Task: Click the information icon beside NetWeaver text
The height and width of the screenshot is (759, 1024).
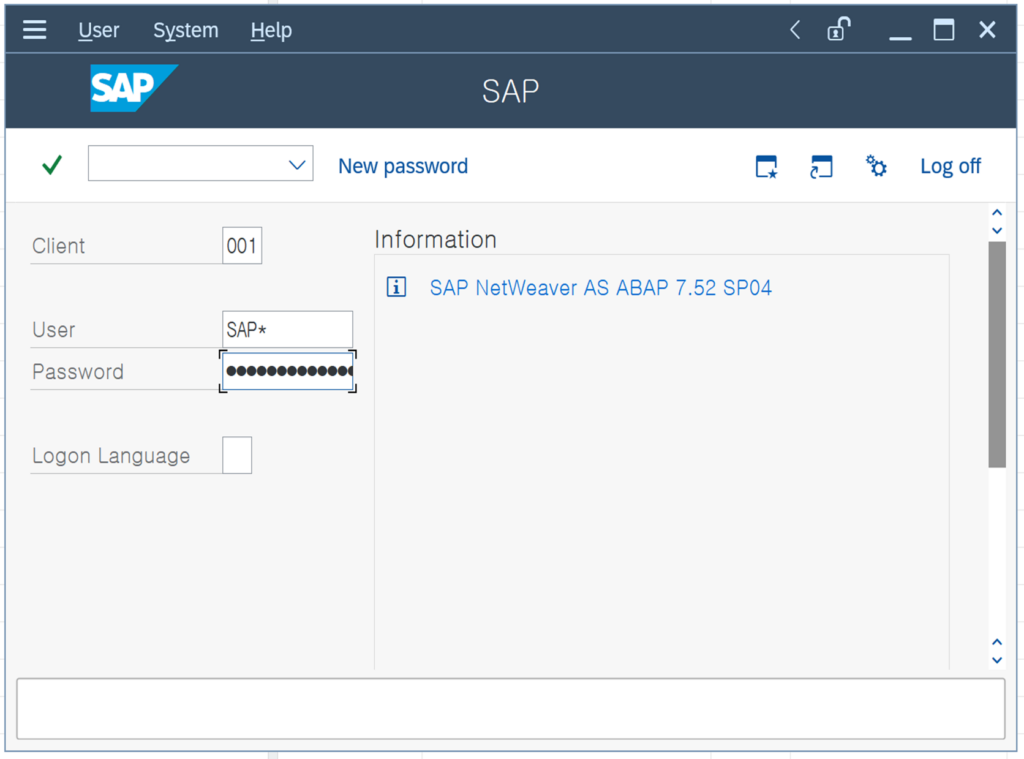Action: point(396,287)
